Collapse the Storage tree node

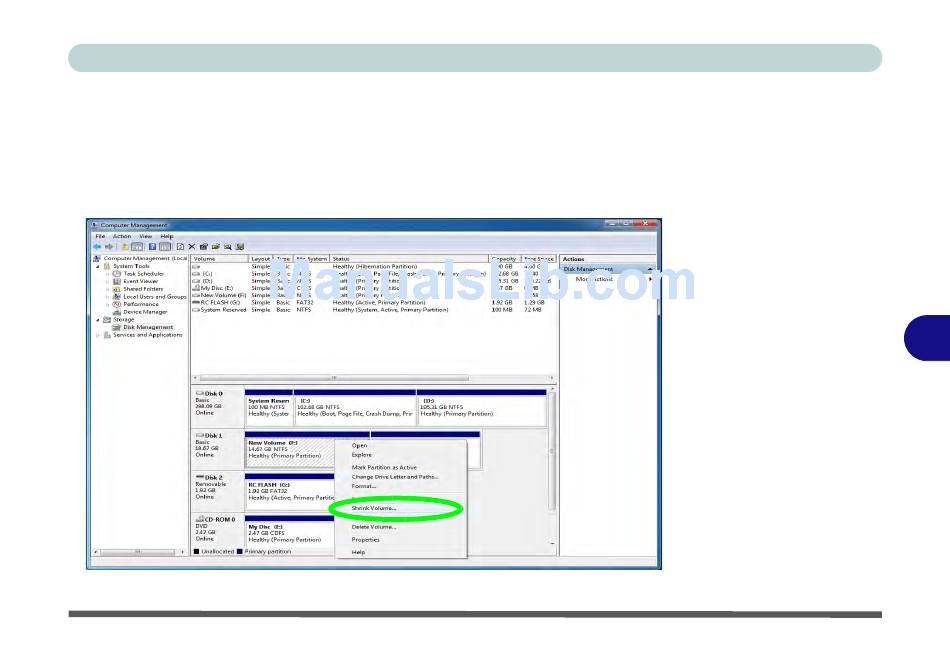pyautogui.click(x=98, y=320)
